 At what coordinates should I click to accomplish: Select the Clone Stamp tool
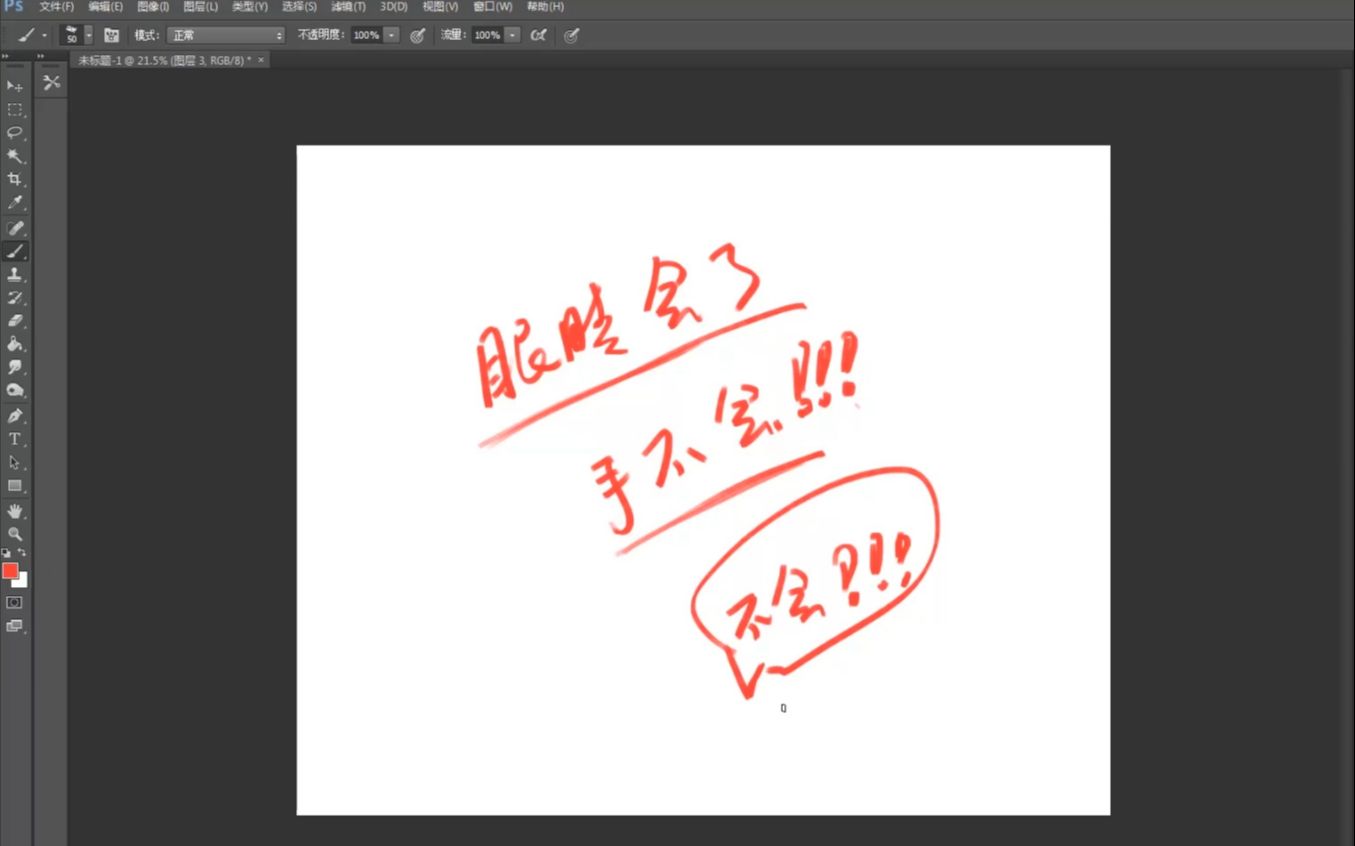pos(15,275)
